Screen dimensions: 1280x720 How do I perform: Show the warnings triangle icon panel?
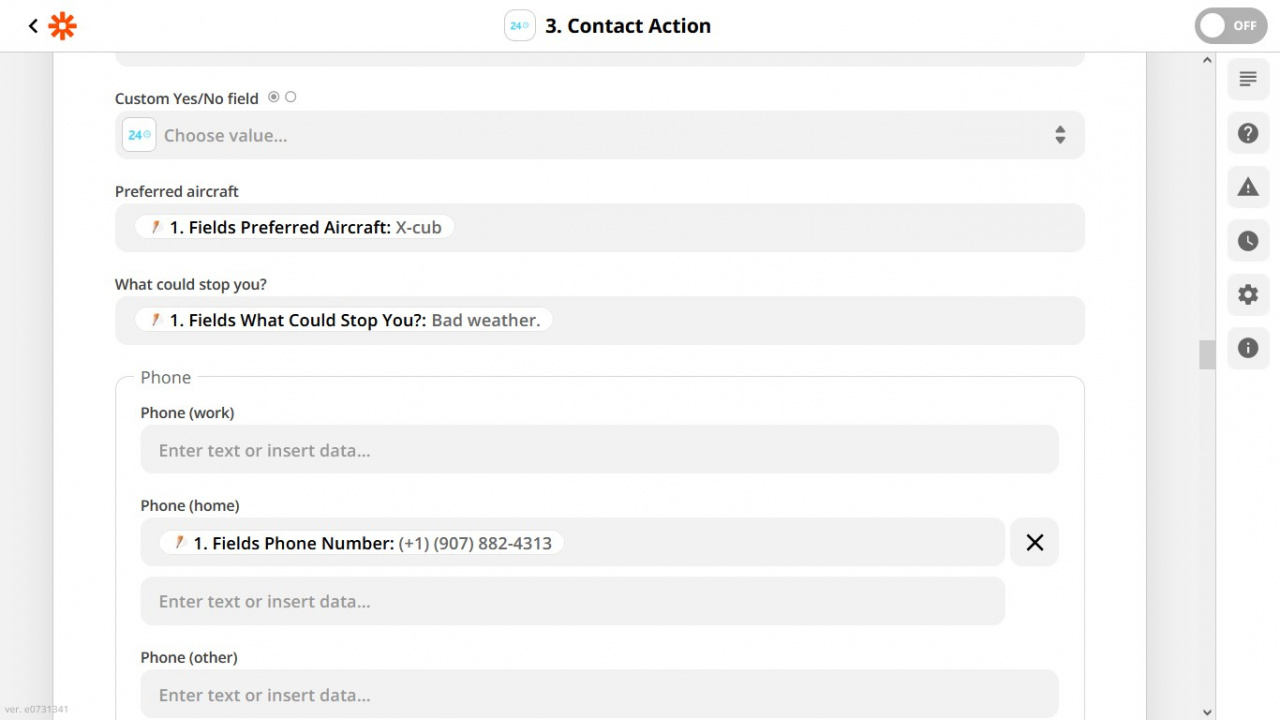coord(1248,187)
